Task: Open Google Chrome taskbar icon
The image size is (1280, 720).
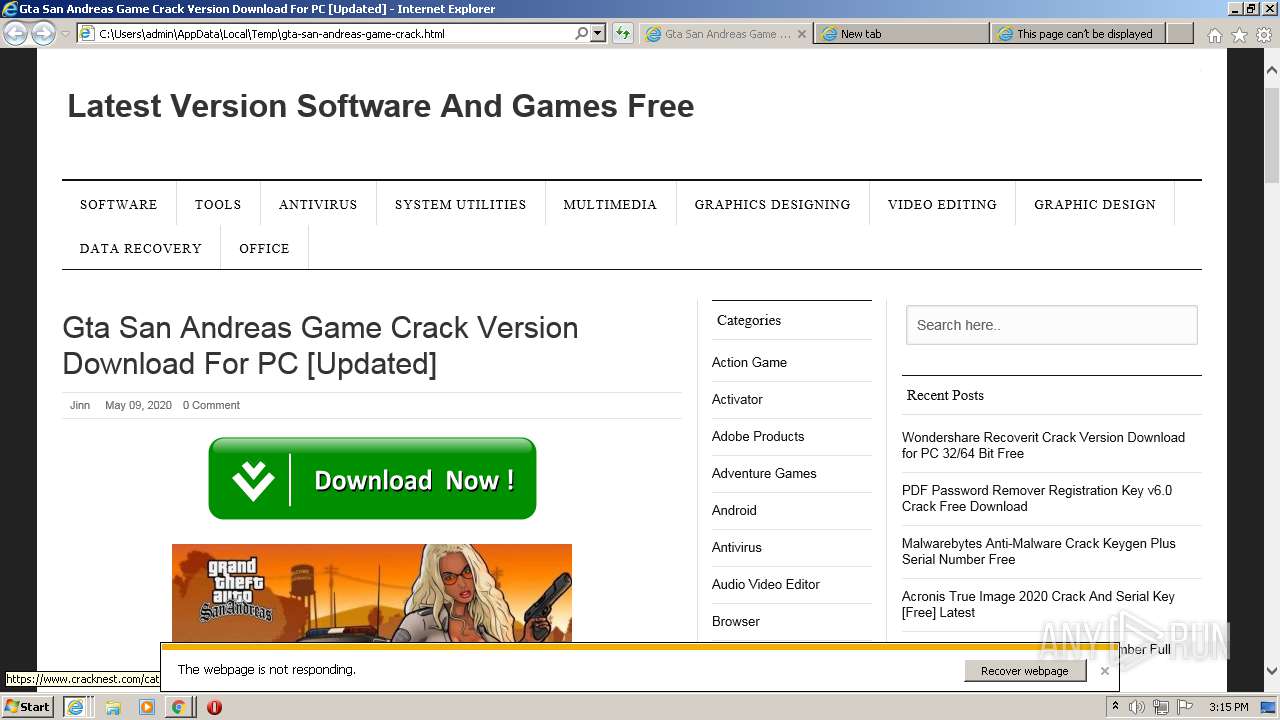Action: (178, 707)
